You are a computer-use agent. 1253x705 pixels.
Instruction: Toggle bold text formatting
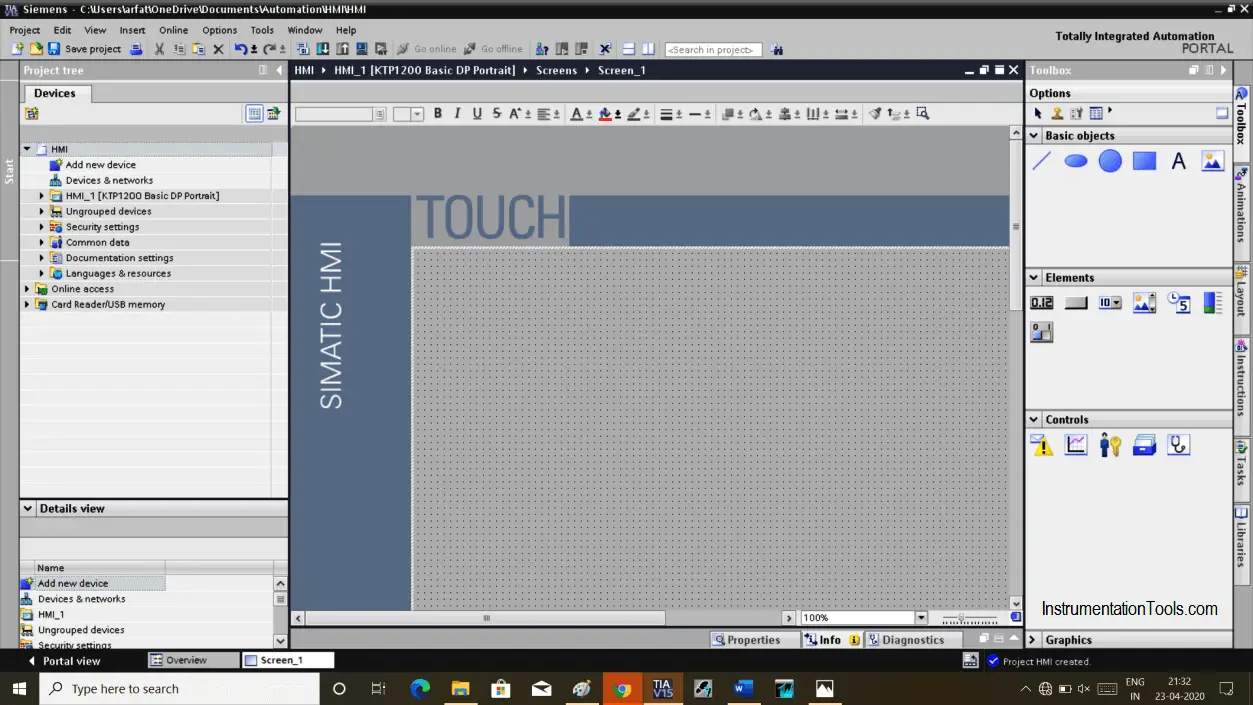coord(438,114)
